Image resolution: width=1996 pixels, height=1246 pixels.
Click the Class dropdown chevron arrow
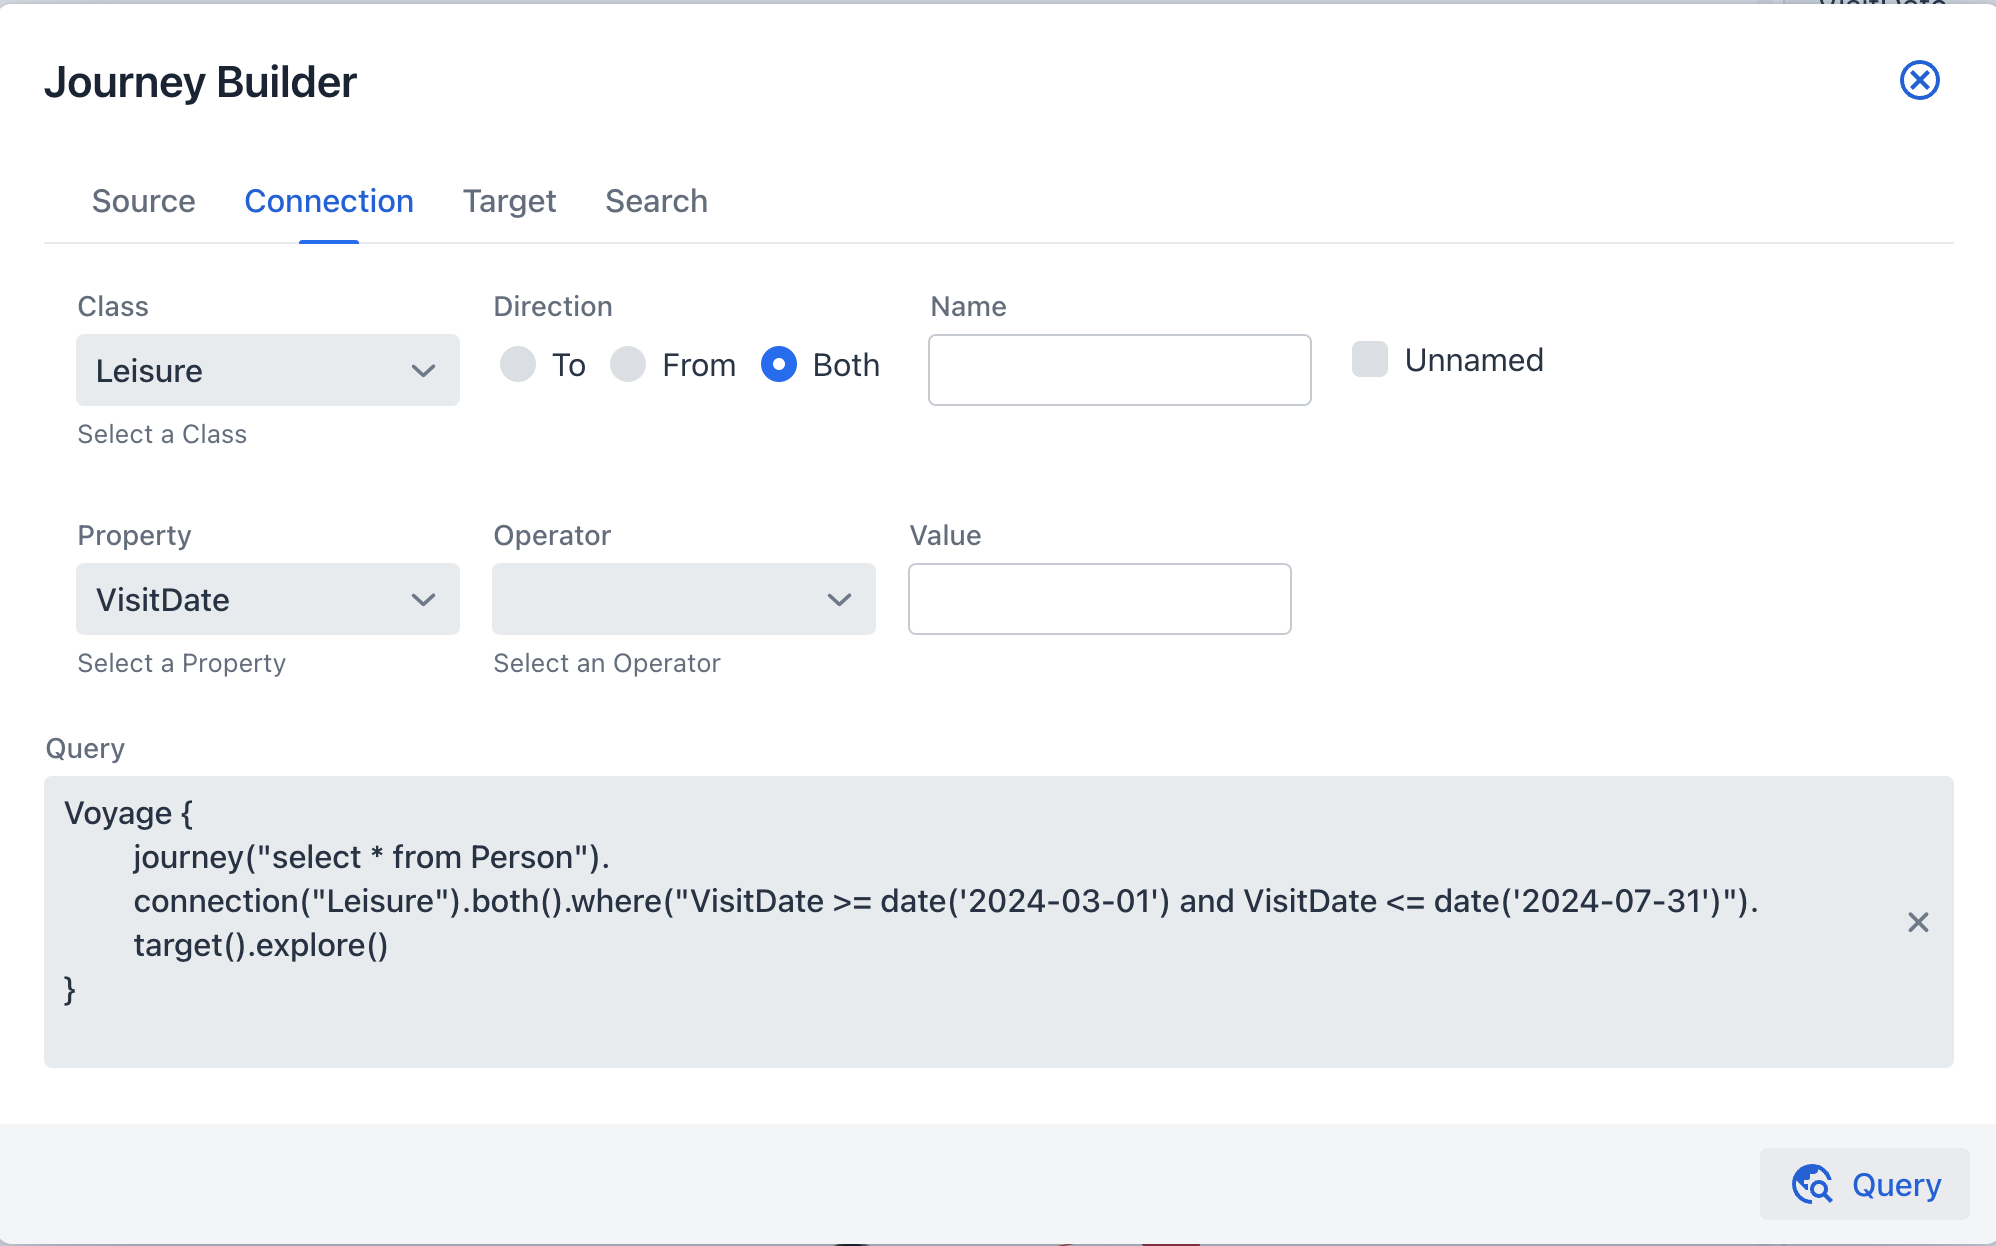[x=423, y=371]
